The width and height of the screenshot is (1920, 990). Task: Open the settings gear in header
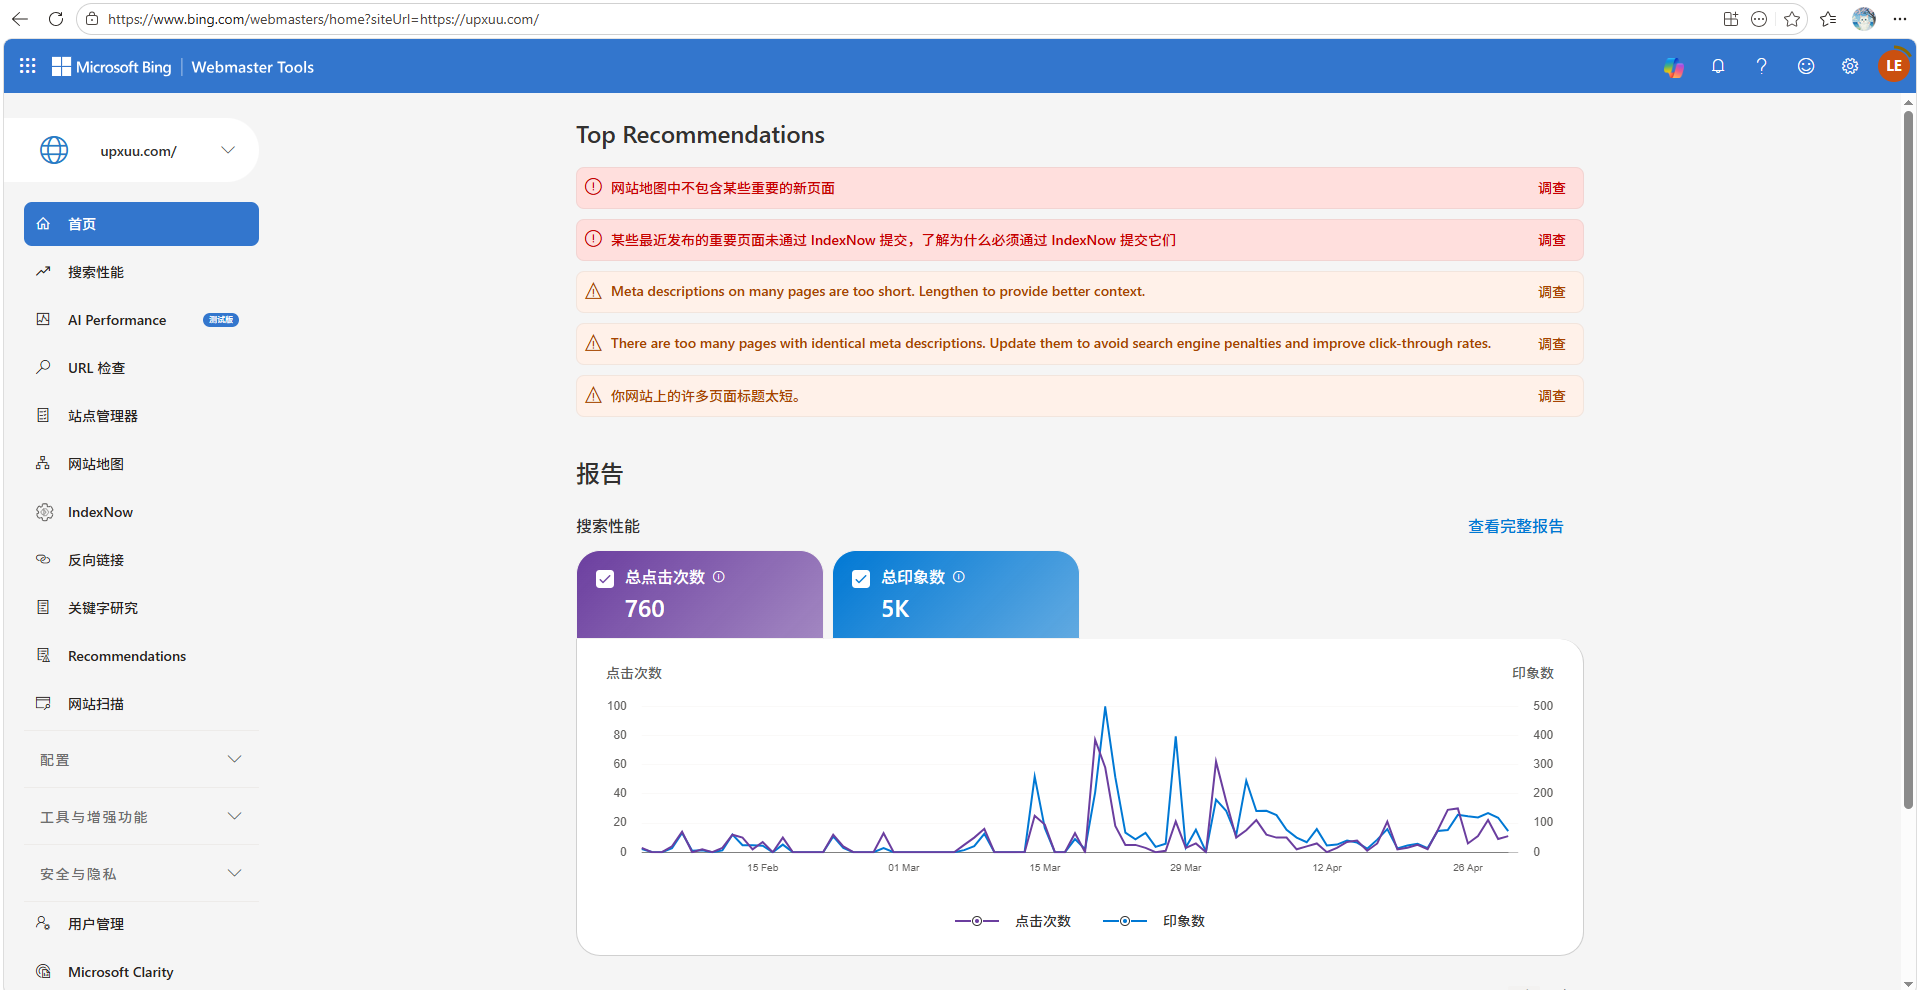pos(1850,67)
